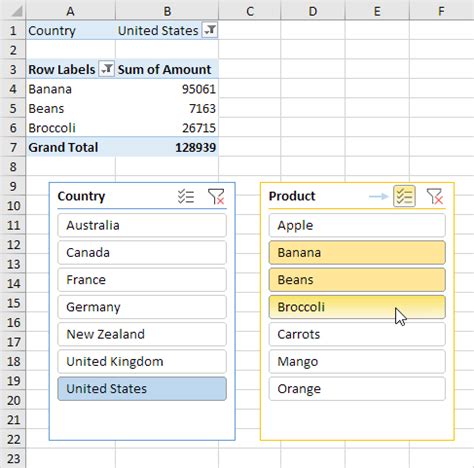This screenshot has width=474, height=468.
Task: Click the Country slicer title
Action: 81,196
